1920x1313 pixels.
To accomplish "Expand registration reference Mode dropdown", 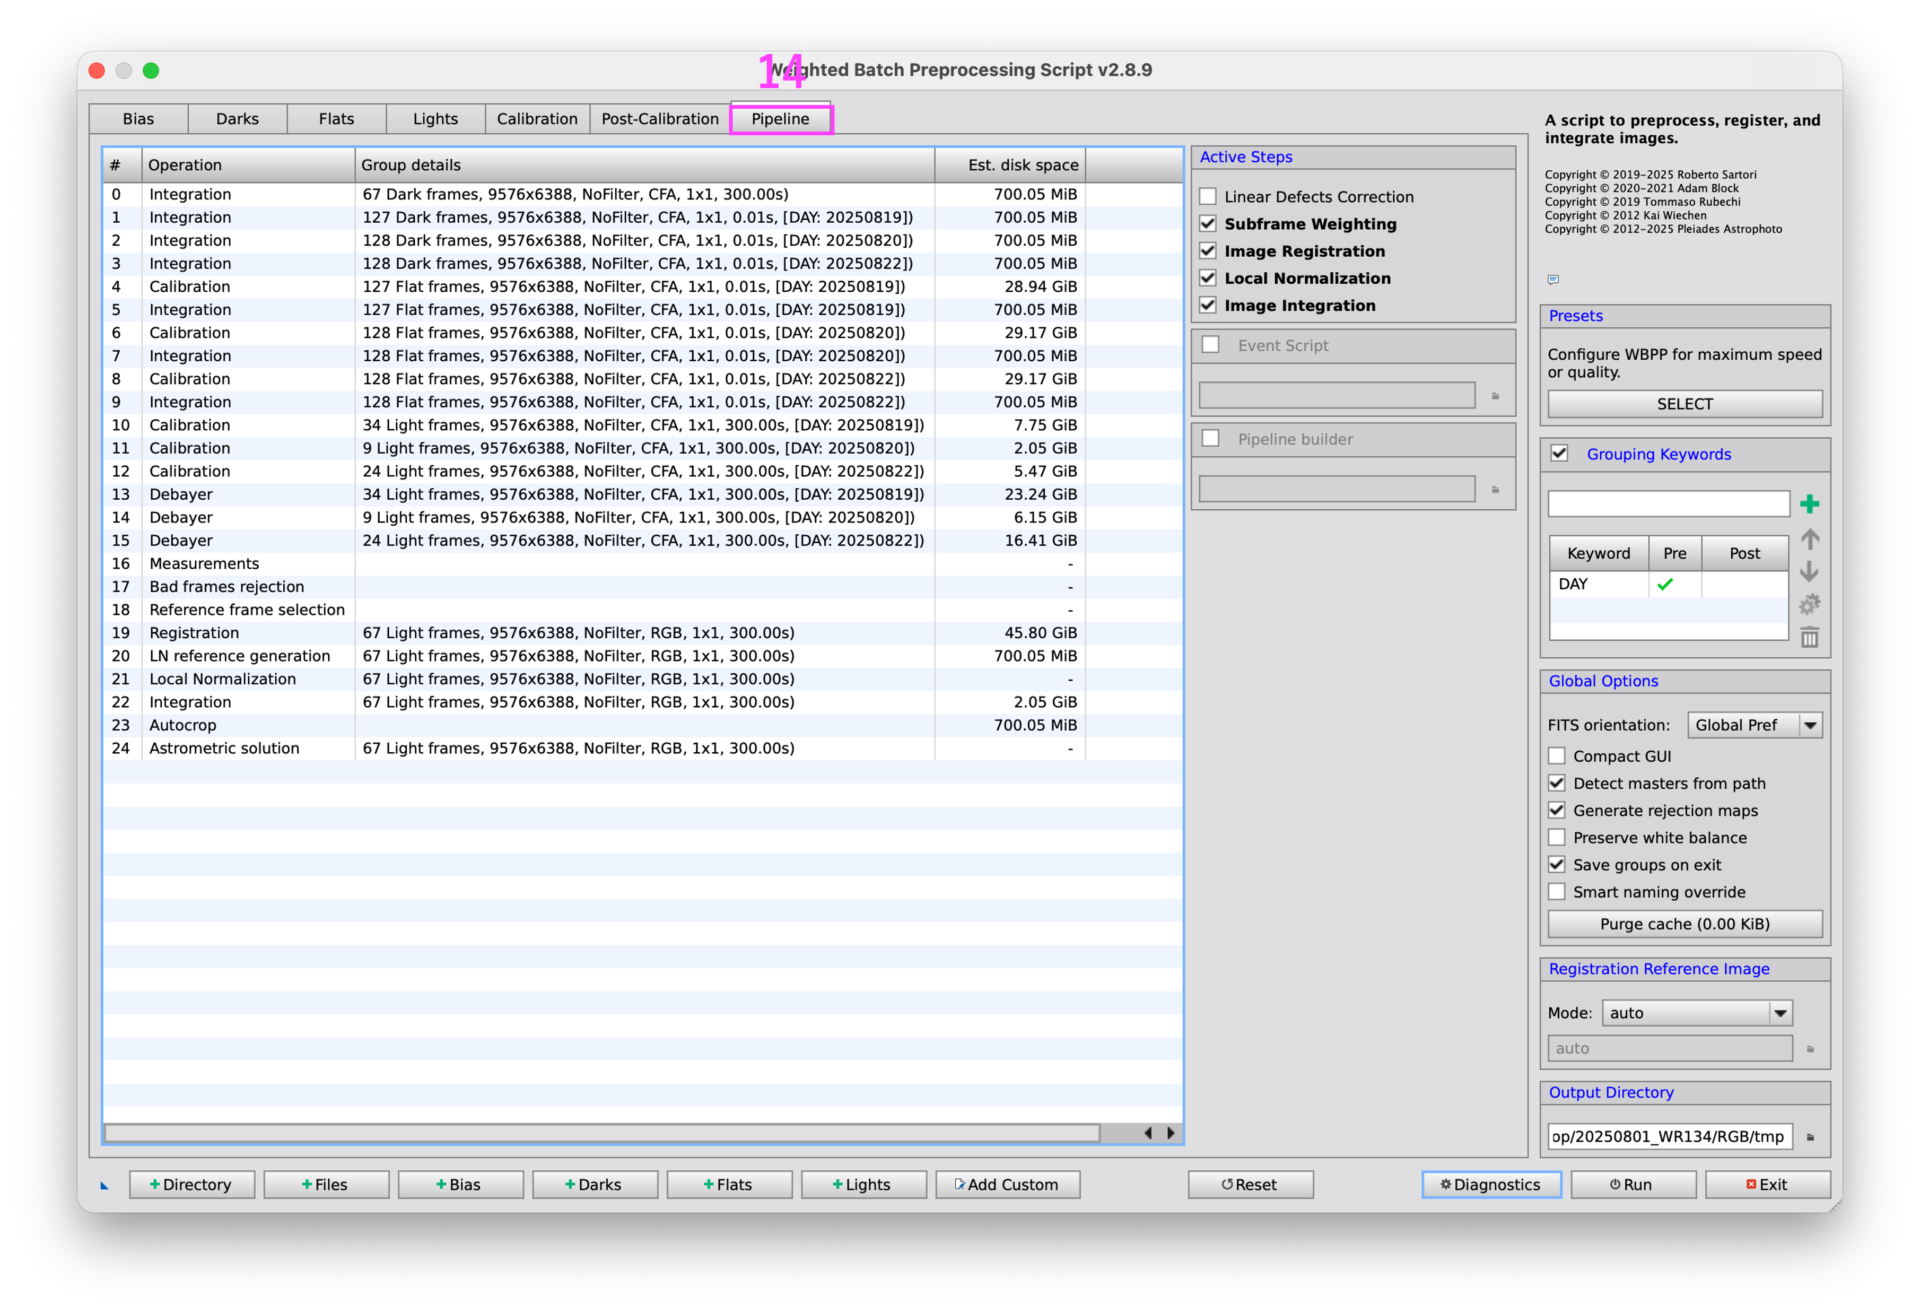I will click(1696, 1013).
